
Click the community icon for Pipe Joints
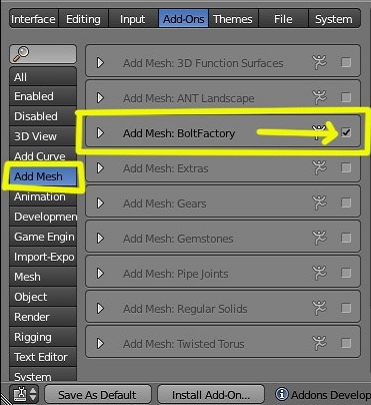319,273
